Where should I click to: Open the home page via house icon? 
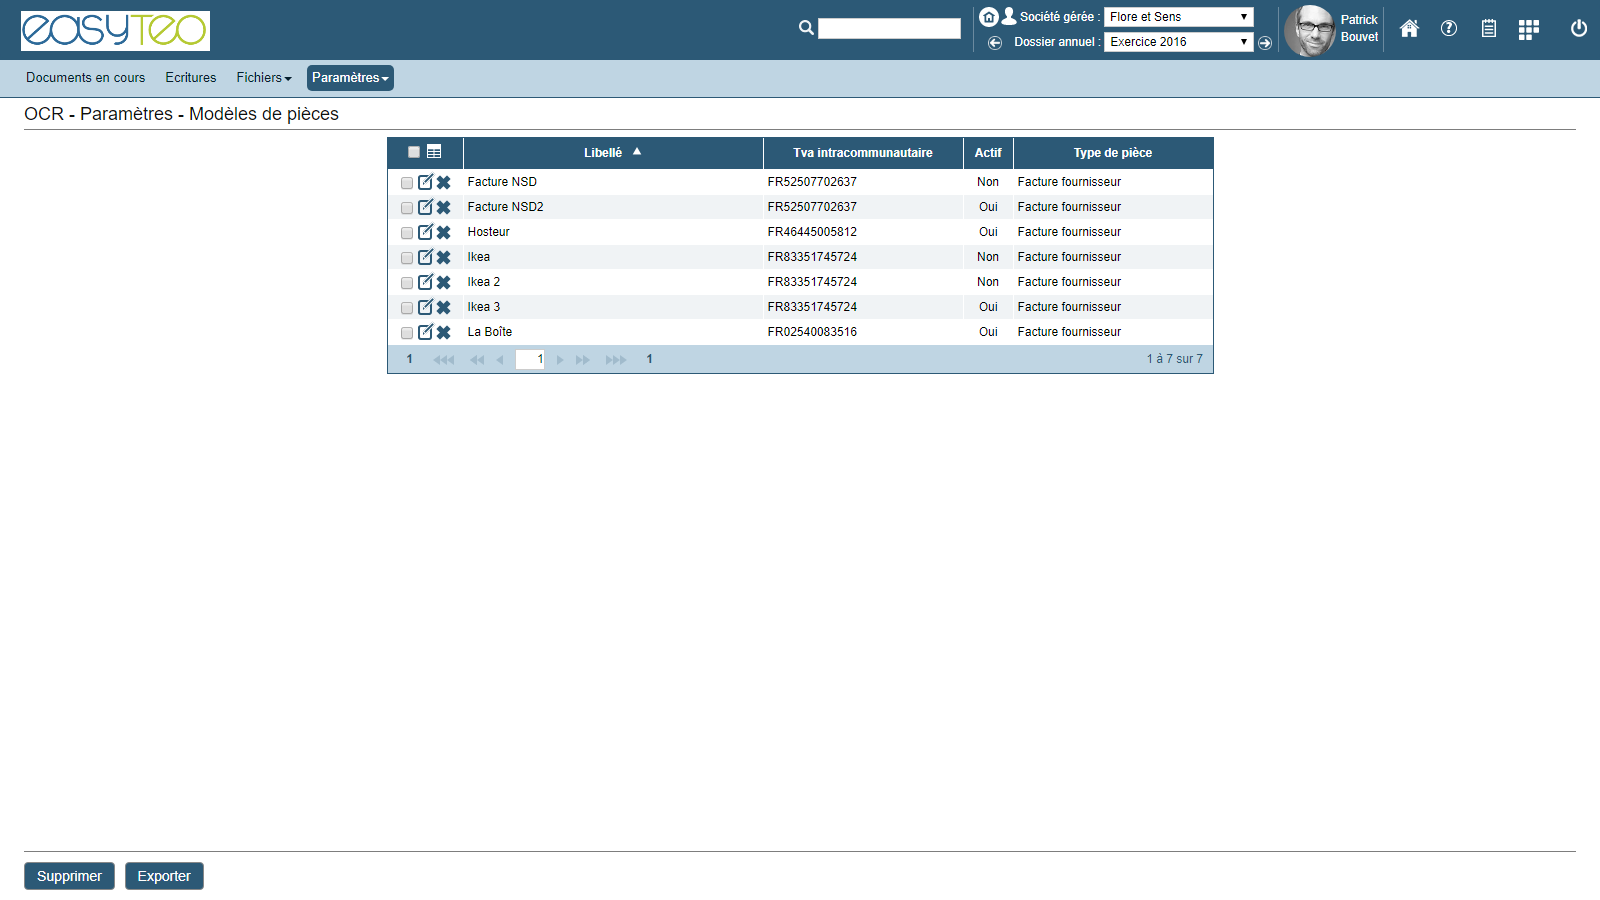1409,29
